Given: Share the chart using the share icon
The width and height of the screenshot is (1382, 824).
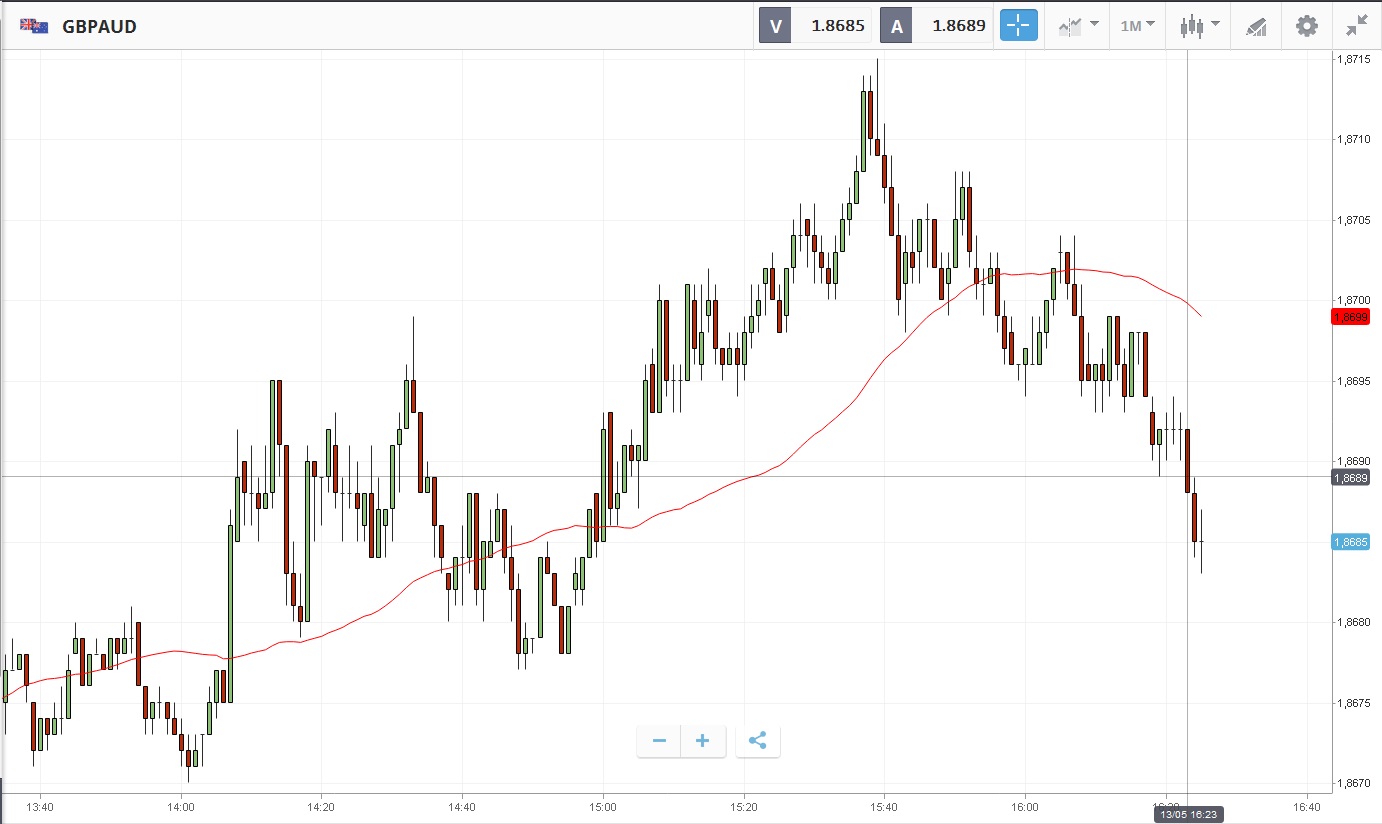Looking at the screenshot, I should pos(757,741).
